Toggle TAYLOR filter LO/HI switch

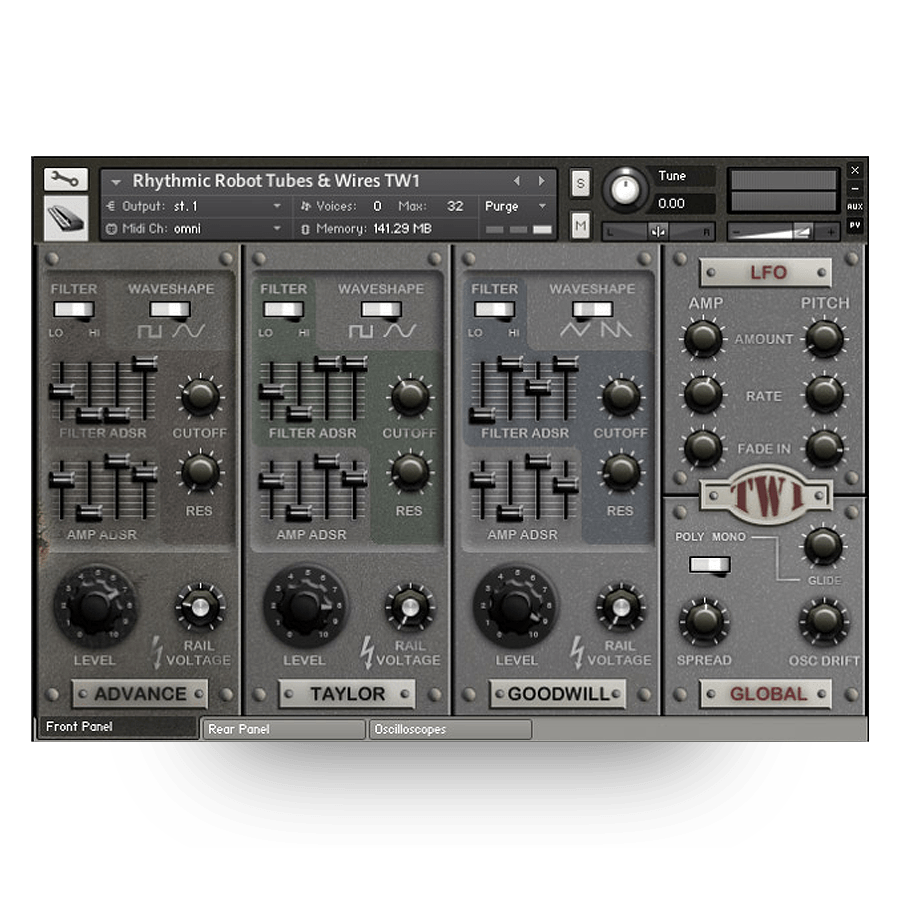(x=284, y=310)
